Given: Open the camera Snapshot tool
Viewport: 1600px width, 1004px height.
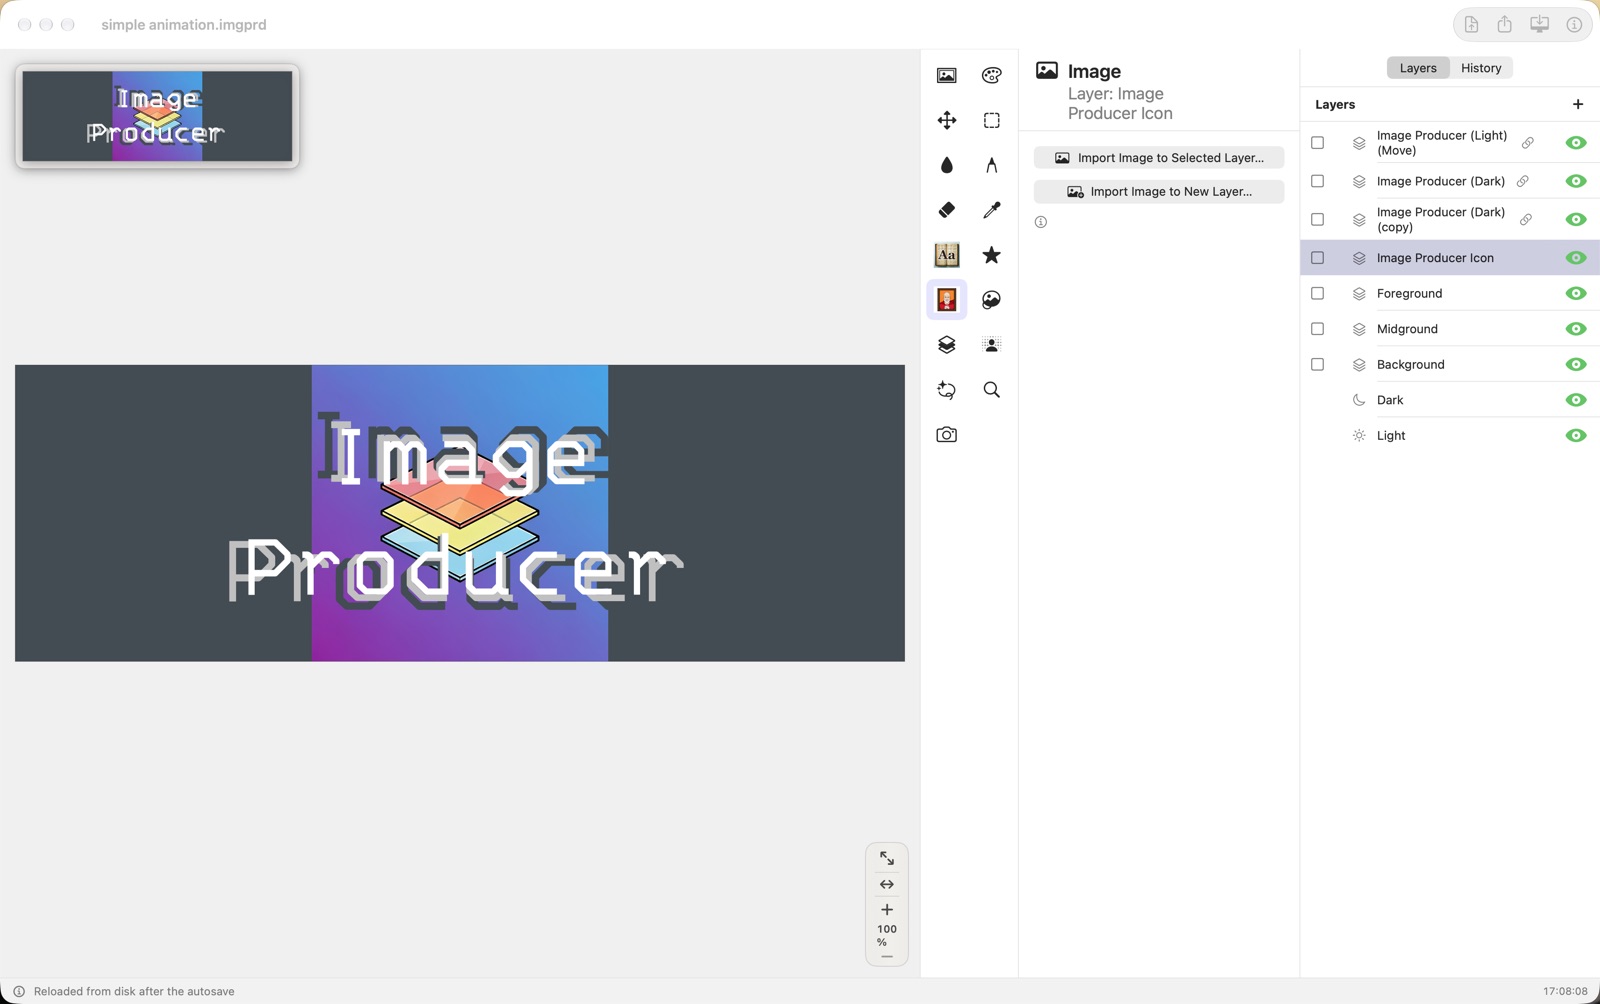Looking at the screenshot, I should pos(946,435).
